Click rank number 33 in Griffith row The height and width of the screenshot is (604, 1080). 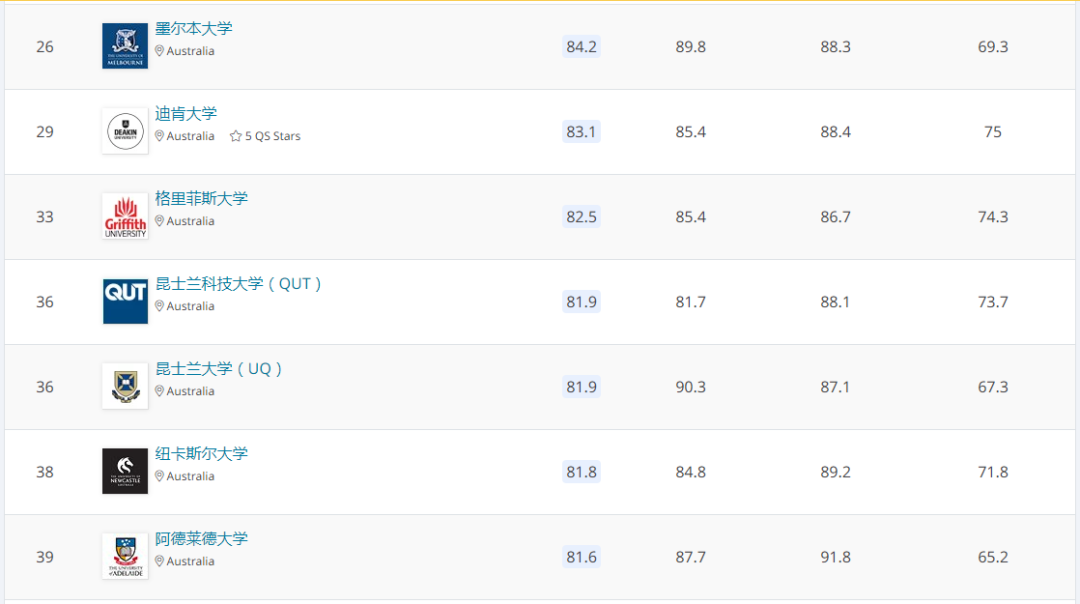point(45,217)
